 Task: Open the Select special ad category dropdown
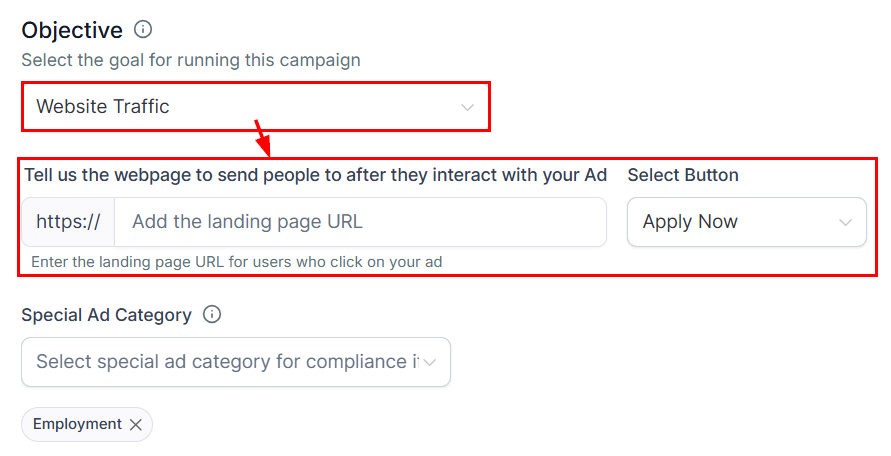click(x=226, y=362)
